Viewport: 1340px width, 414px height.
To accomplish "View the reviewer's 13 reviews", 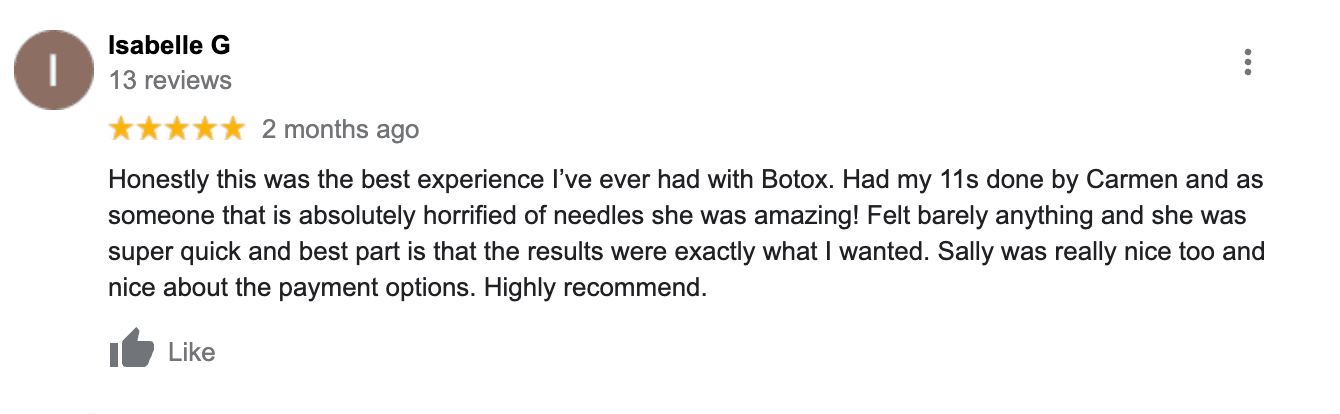I will [170, 81].
